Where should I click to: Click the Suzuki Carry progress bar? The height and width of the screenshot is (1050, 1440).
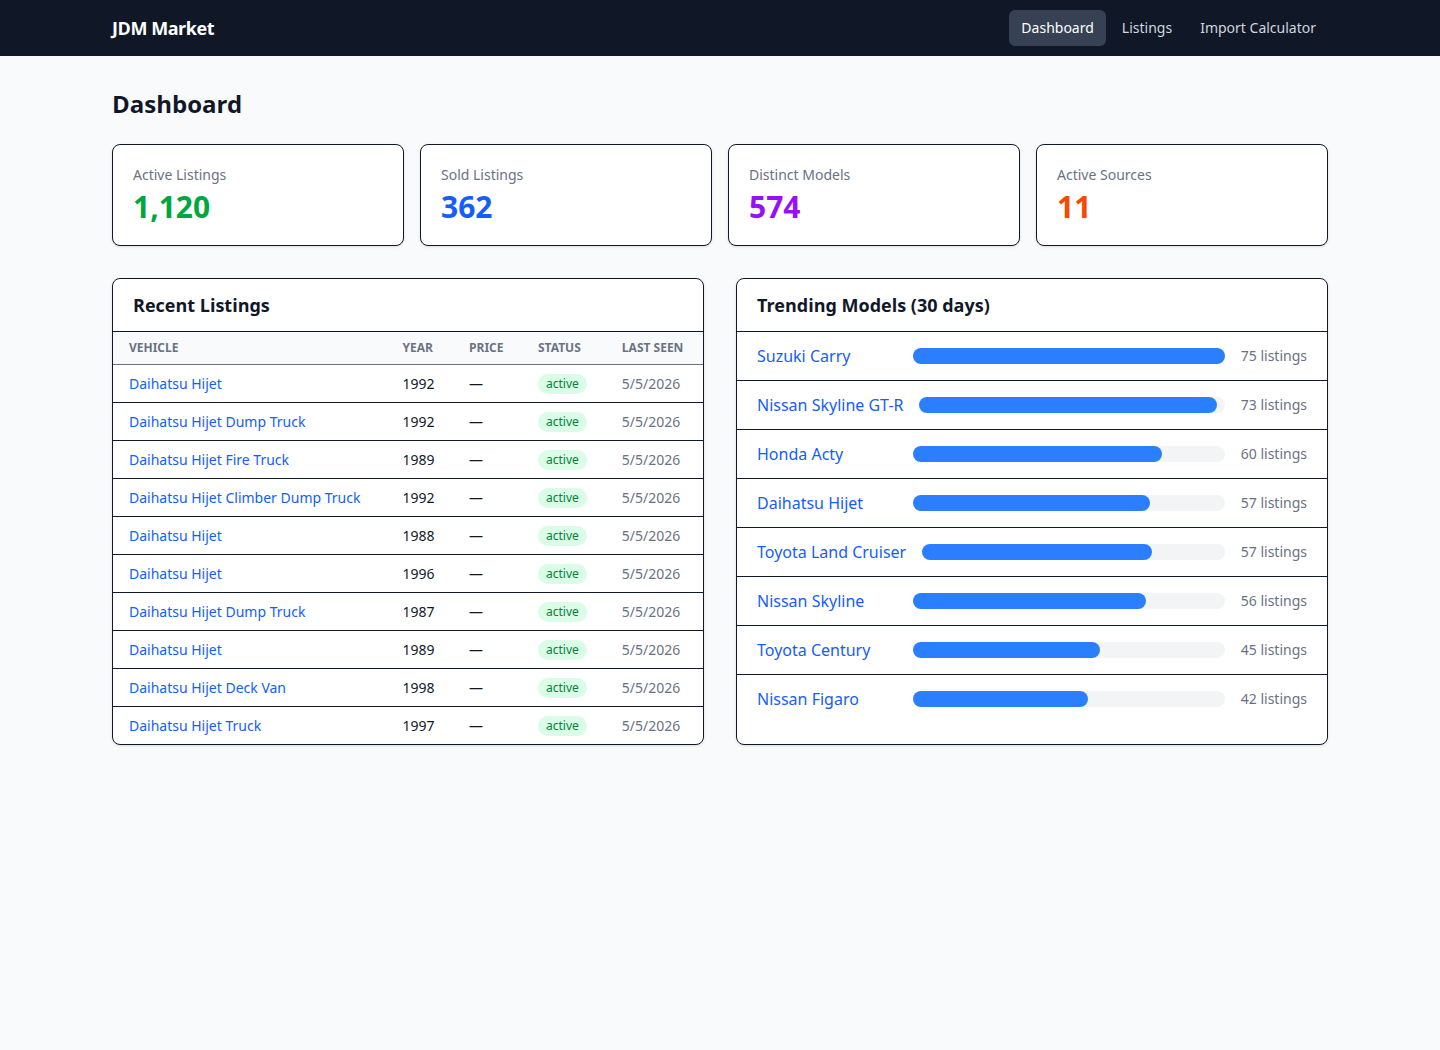[1069, 356]
